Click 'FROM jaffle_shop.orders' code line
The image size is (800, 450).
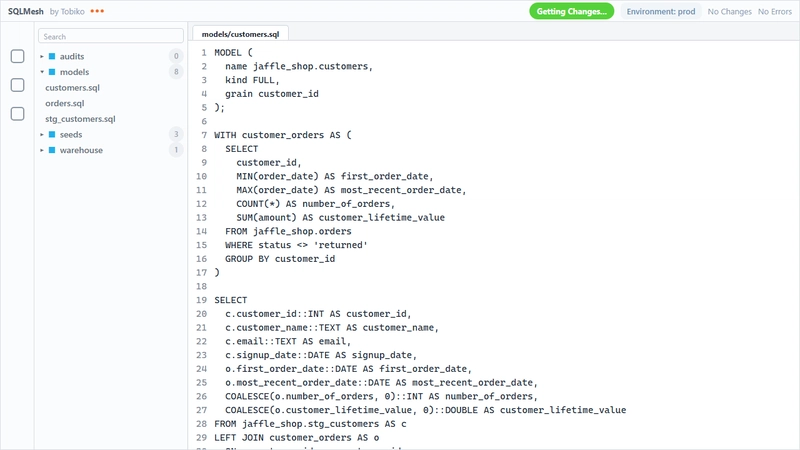point(288,232)
